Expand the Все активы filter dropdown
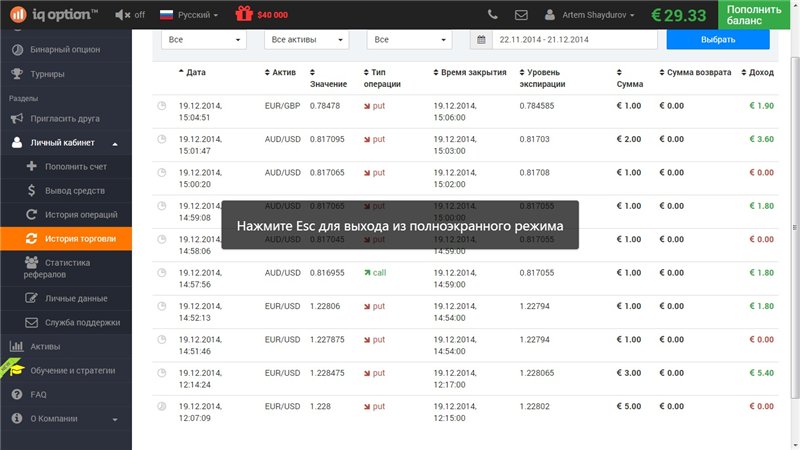This screenshot has height=450, width=800. pos(306,39)
